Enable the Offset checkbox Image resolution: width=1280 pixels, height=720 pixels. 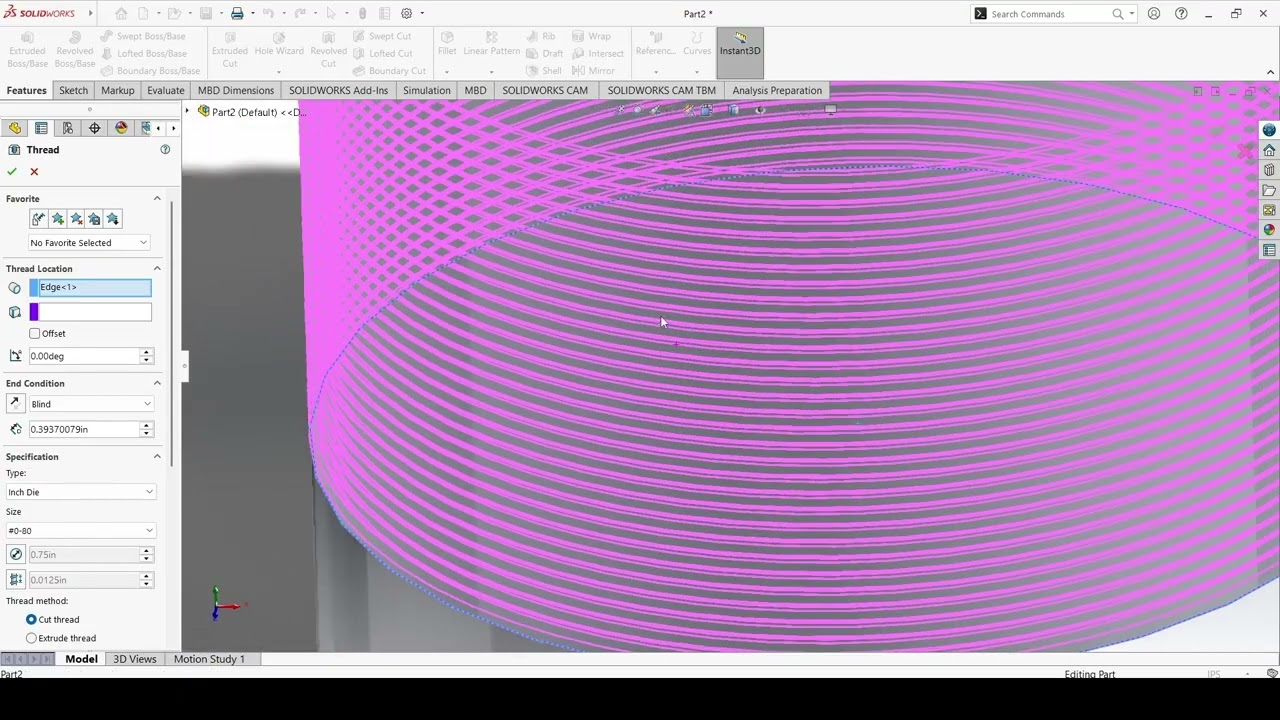pos(35,334)
